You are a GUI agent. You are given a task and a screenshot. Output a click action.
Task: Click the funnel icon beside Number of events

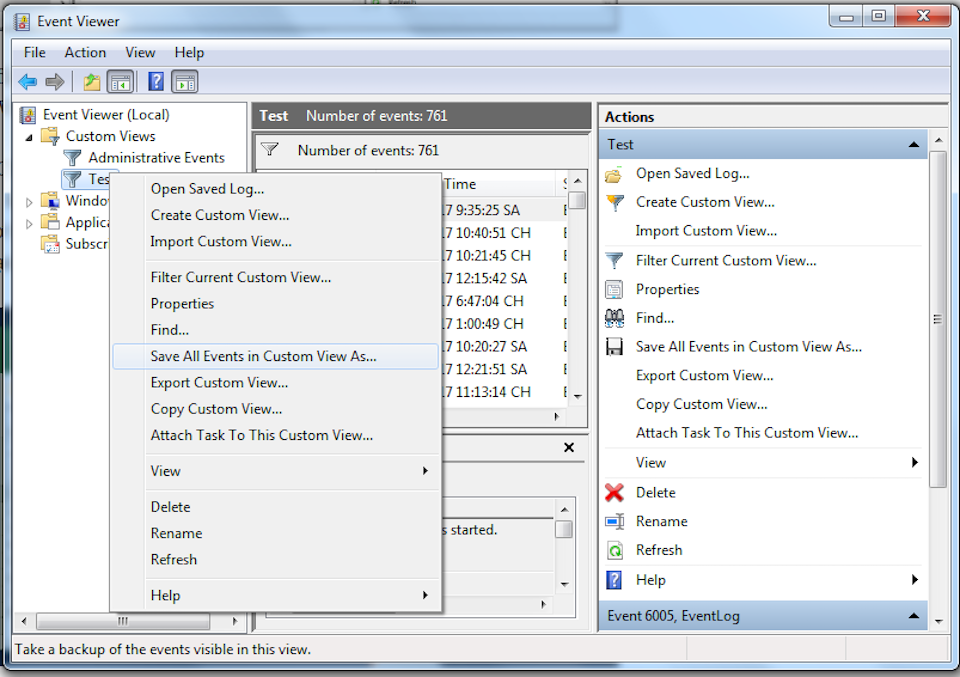[269, 149]
